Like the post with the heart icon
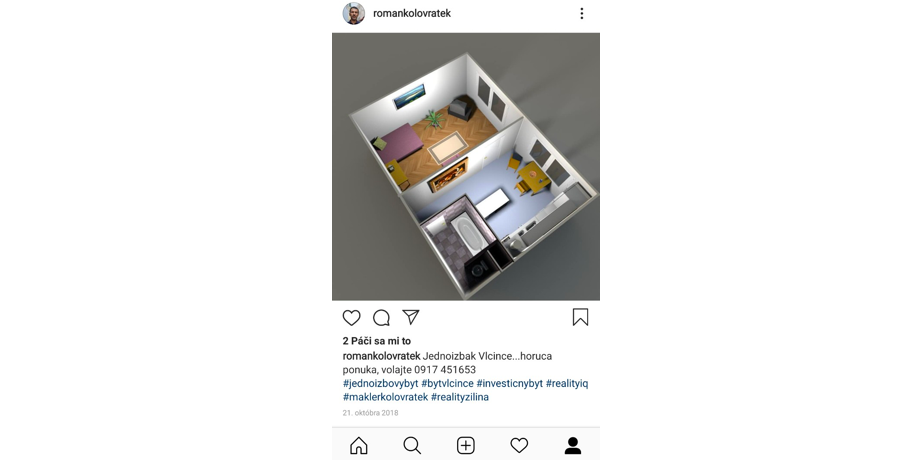 [351, 317]
